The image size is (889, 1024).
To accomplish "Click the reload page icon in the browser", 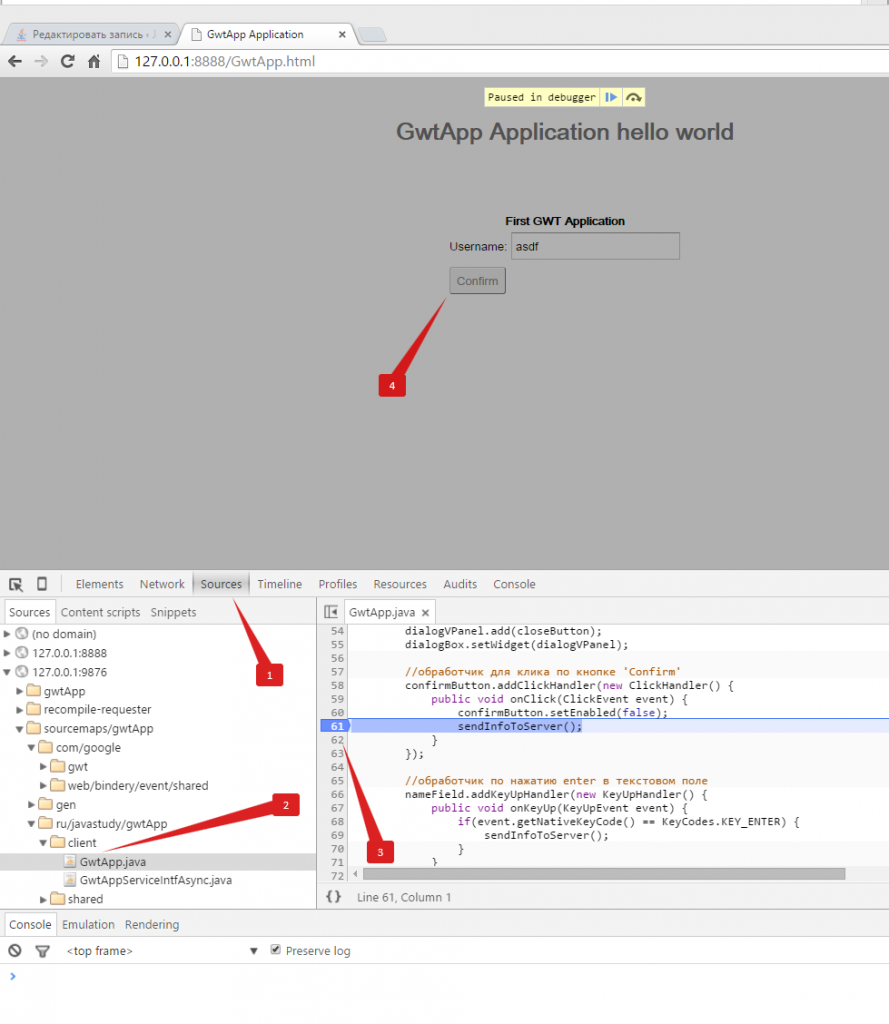I will point(67,61).
